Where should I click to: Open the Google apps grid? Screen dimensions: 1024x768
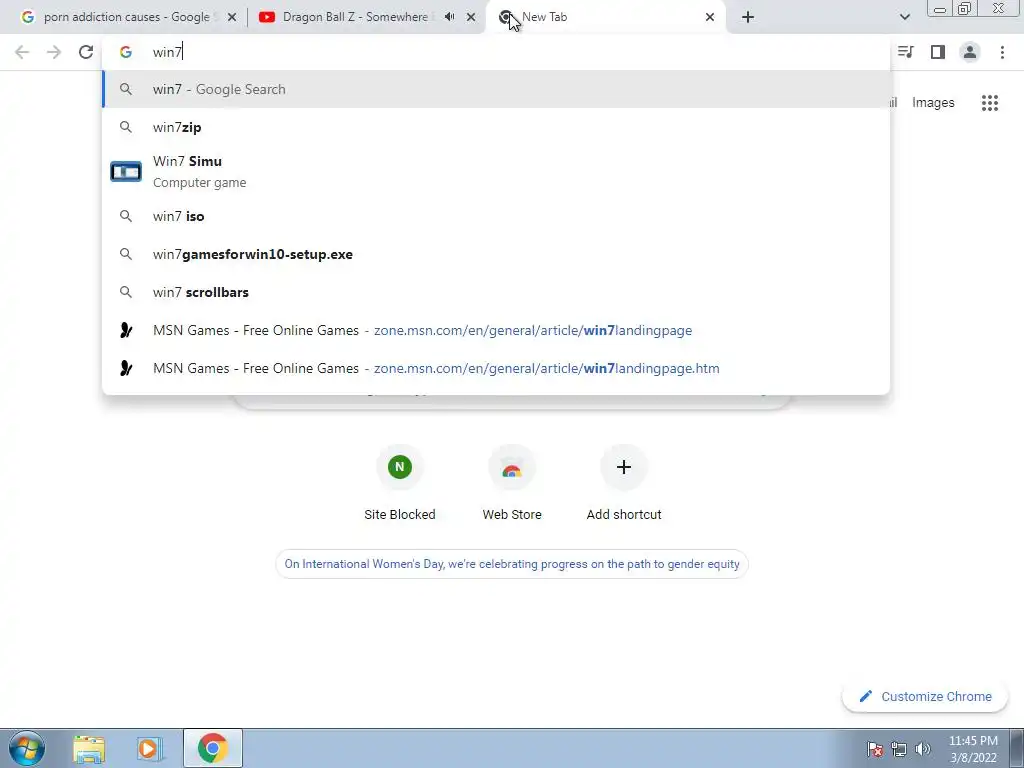(x=989, y=103)
